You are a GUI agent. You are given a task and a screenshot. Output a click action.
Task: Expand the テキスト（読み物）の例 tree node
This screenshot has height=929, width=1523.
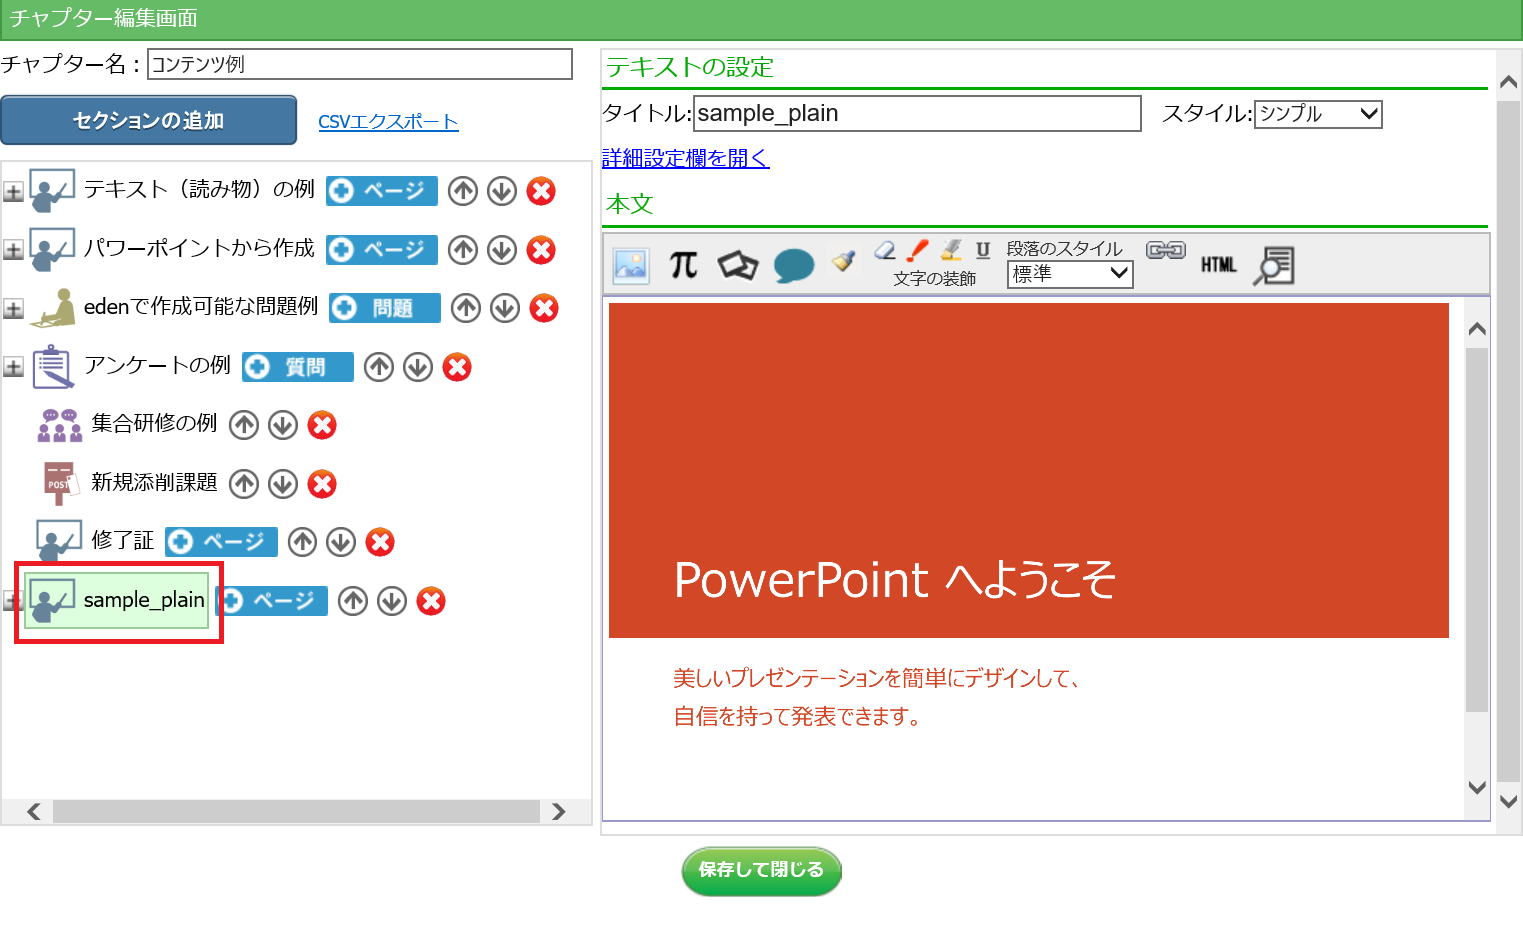[x=13, y=192]
